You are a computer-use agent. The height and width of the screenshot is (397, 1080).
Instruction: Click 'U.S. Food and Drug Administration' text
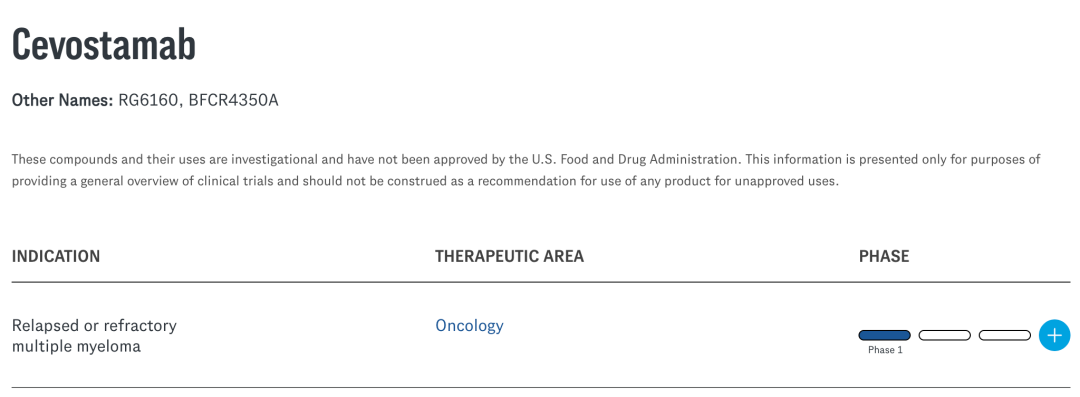pyautogui.click(x=640, y=160)
